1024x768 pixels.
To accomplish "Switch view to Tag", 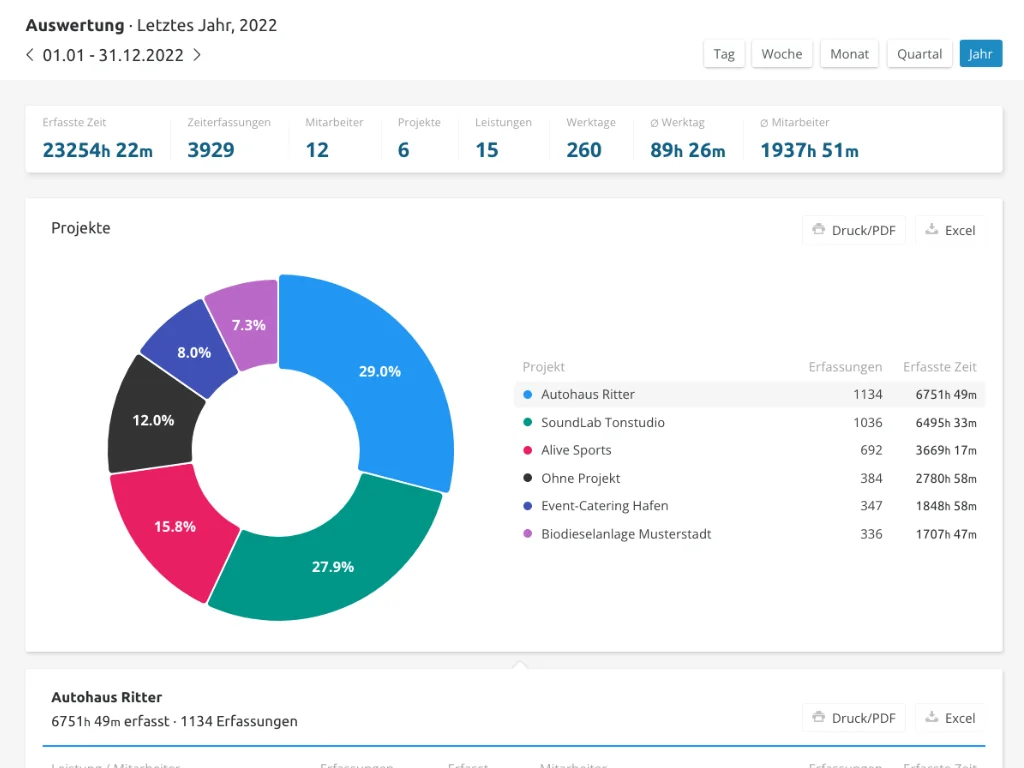I will click(x=724, y=54).
